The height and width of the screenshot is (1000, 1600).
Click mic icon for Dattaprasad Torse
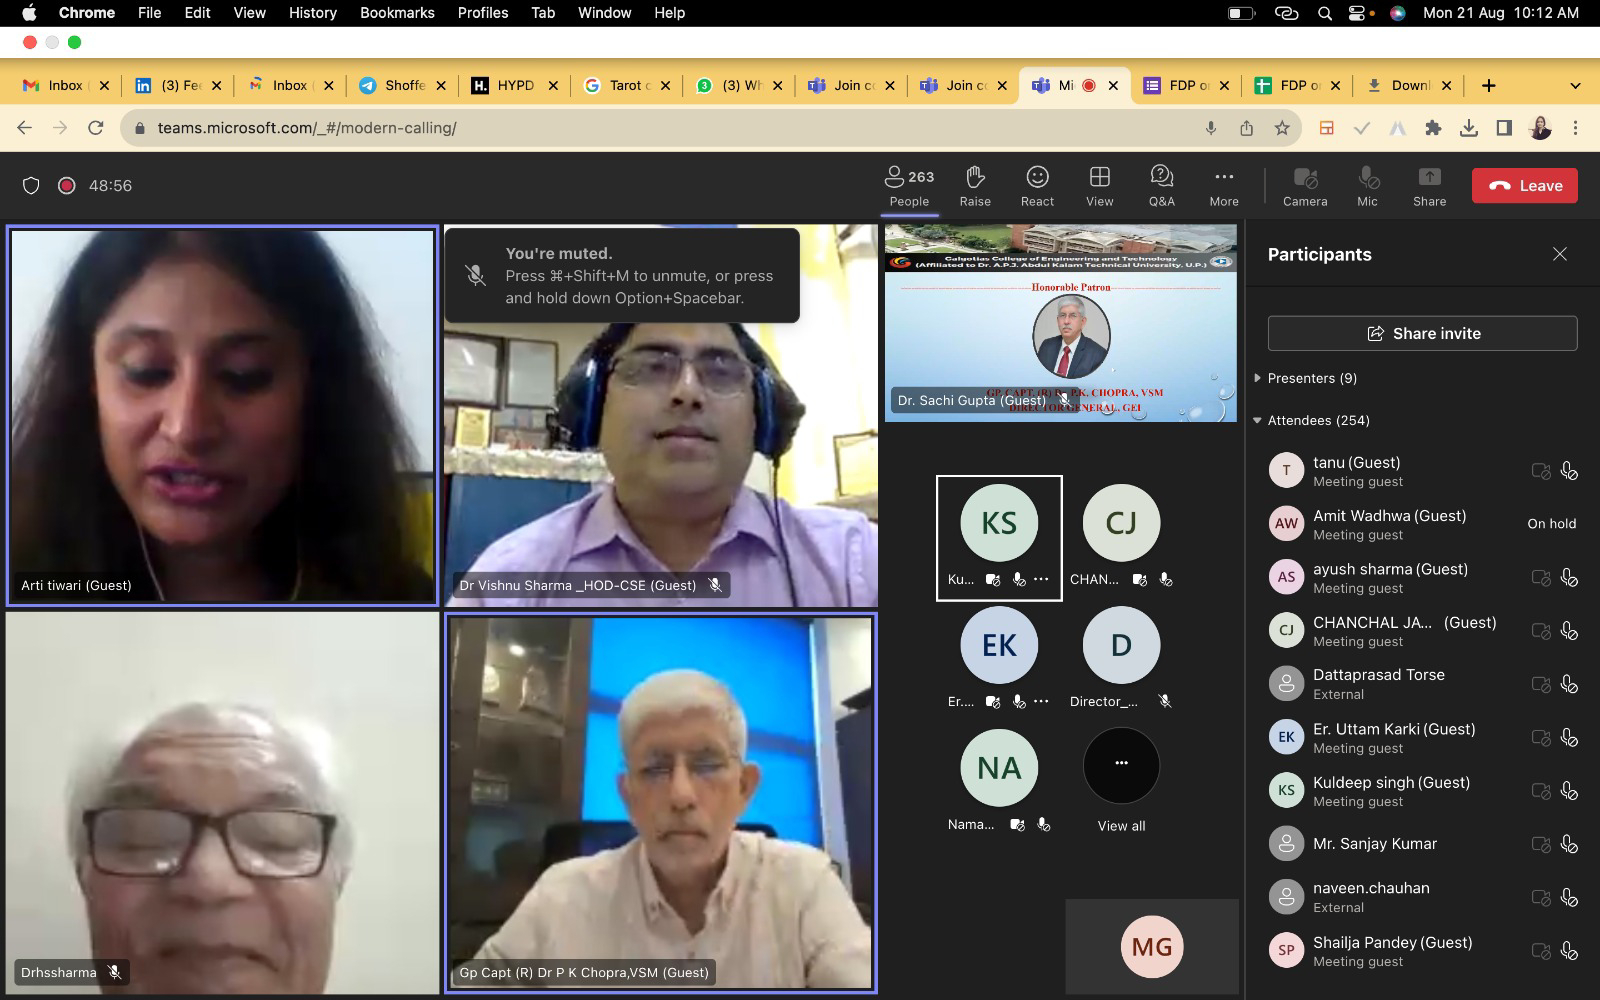pos(1569,684)
